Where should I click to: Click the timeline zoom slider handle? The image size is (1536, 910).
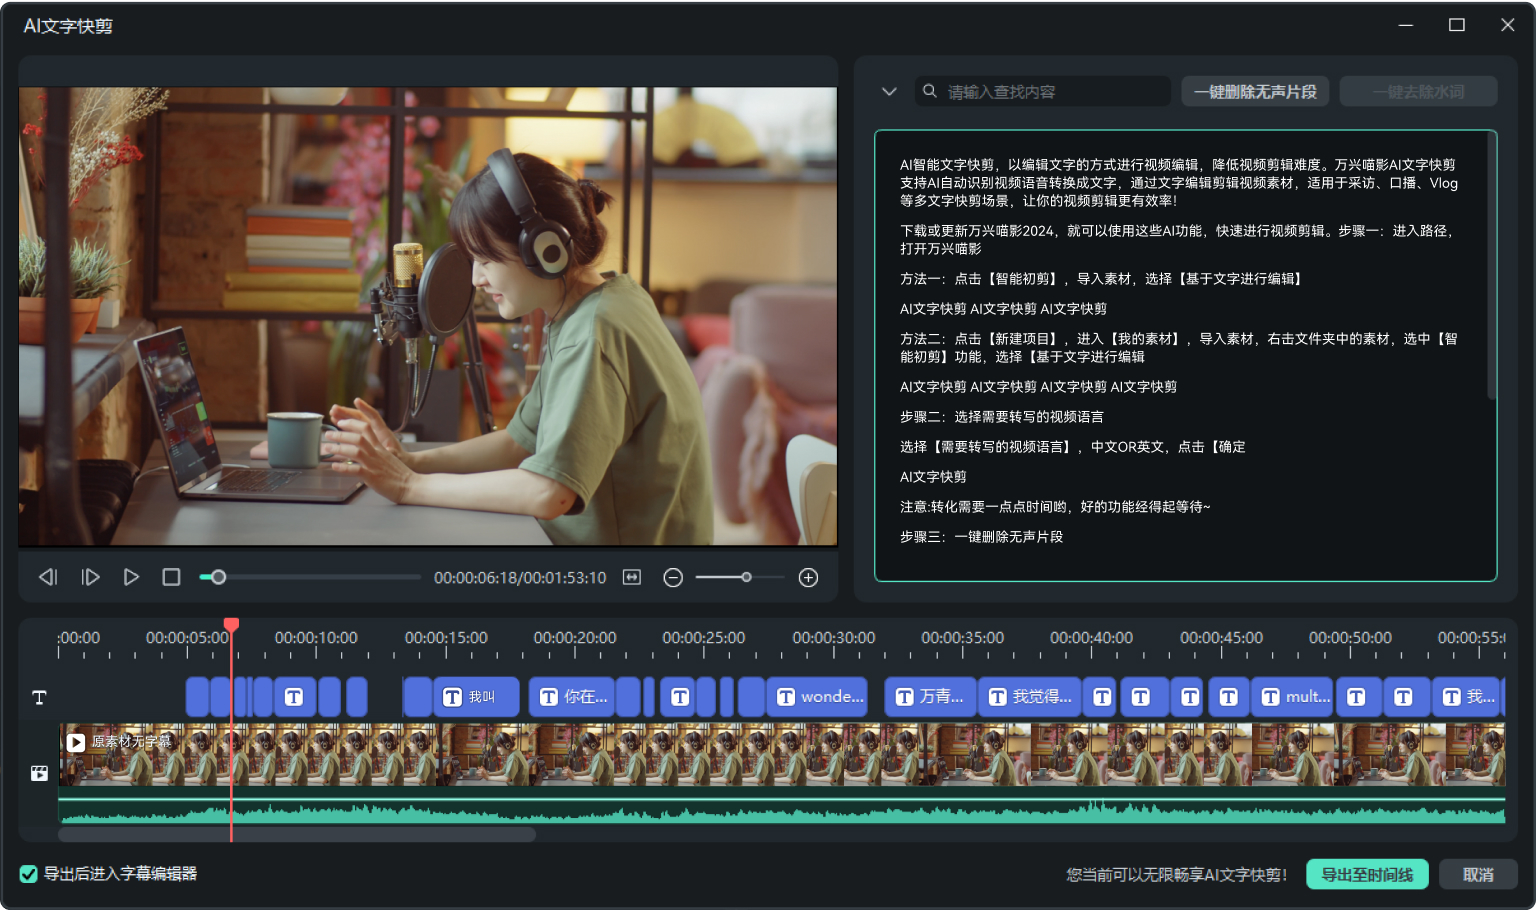click(x=746, y=577)
